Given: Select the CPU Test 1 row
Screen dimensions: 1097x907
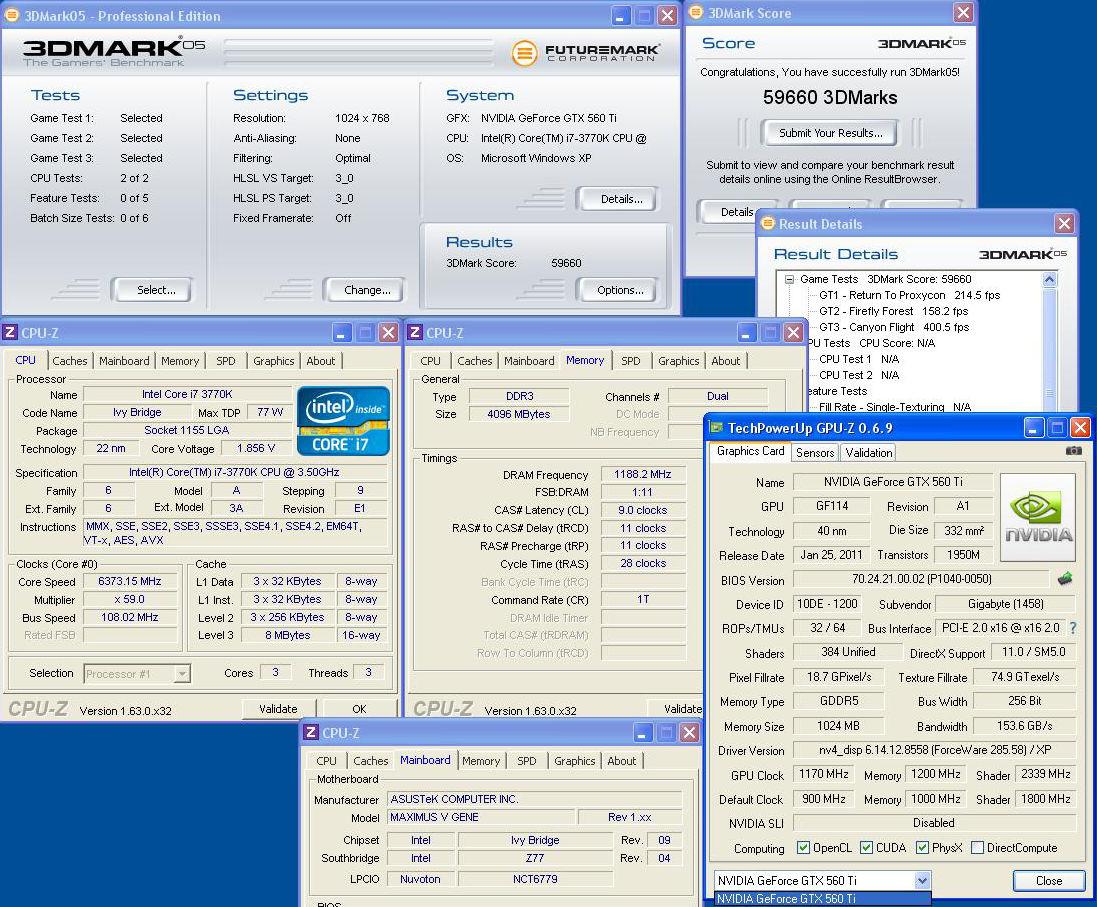Looking at the screenshot, I should point(858,359).
